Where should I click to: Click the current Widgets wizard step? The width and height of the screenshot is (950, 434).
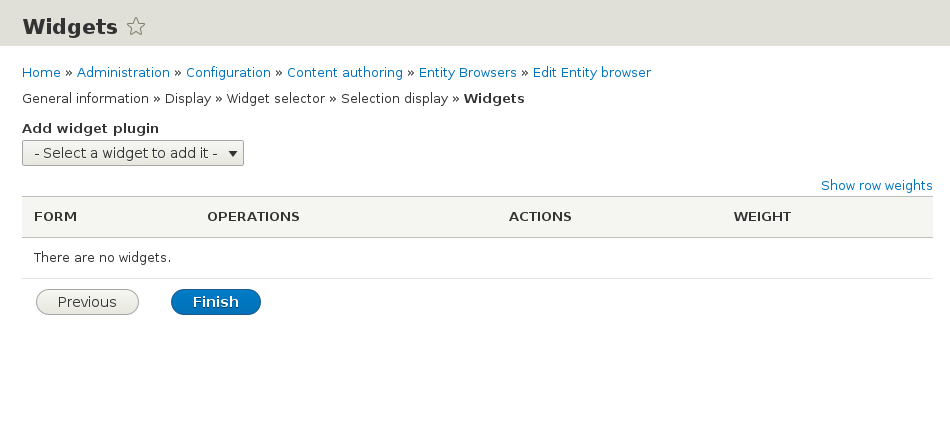494,98
